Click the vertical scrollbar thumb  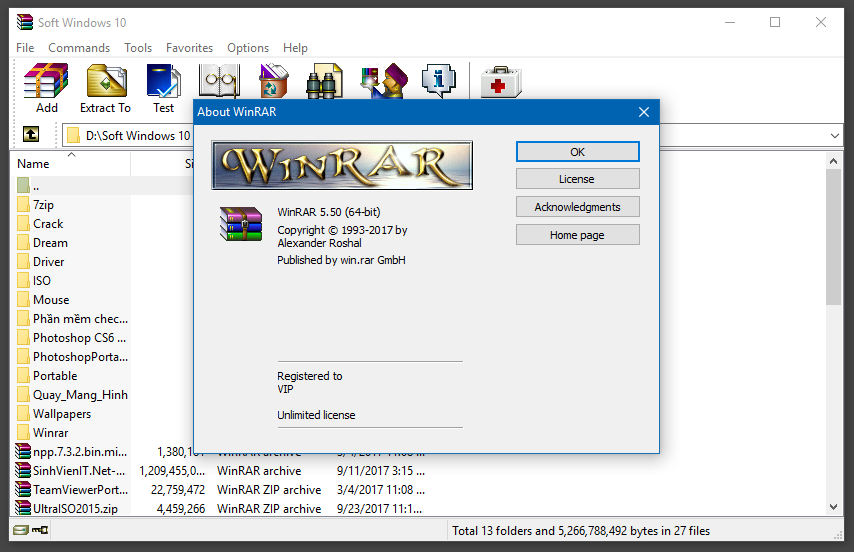tap(833, 237)
